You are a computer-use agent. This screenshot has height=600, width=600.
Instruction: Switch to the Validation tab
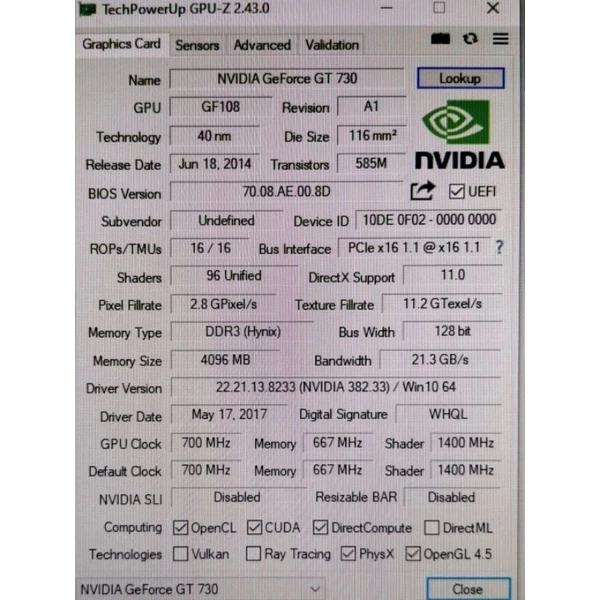(332, 46)
